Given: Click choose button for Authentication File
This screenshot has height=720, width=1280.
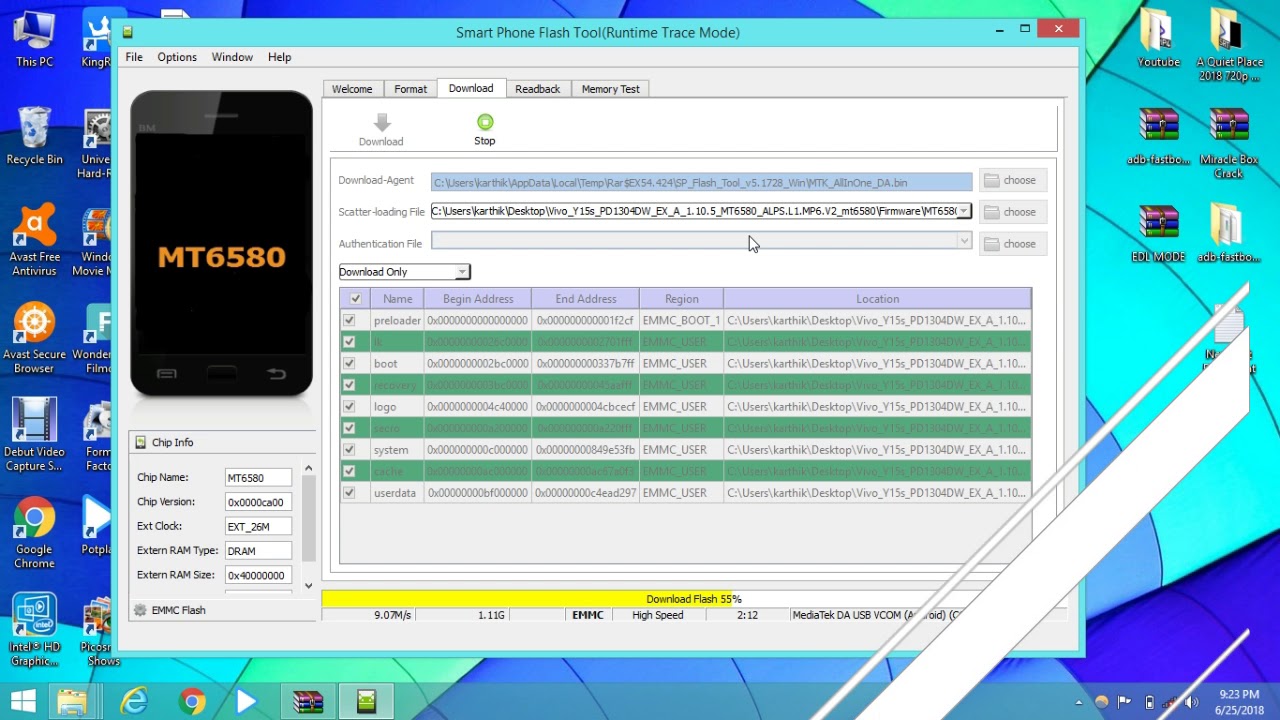Looking at the screenshot, I should coord(1013,244).
